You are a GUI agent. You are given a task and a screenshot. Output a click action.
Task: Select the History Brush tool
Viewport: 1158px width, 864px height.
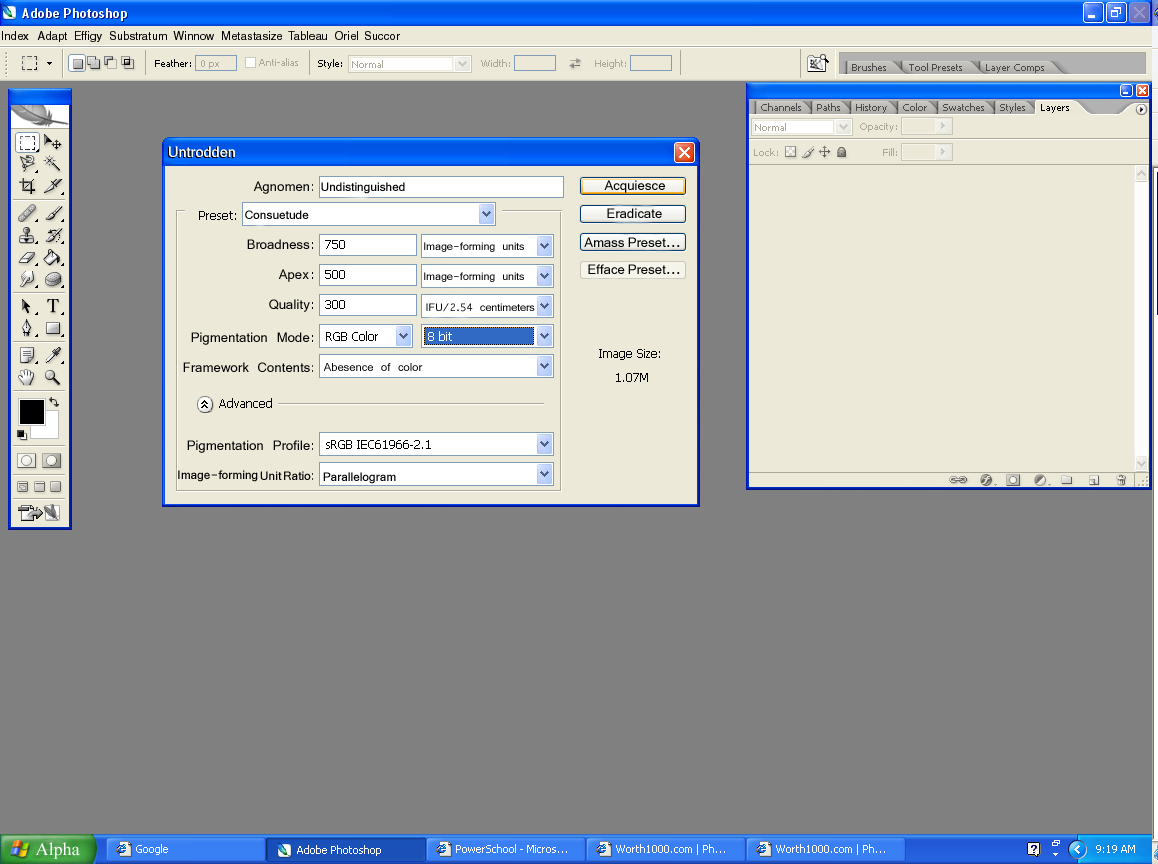52,236
